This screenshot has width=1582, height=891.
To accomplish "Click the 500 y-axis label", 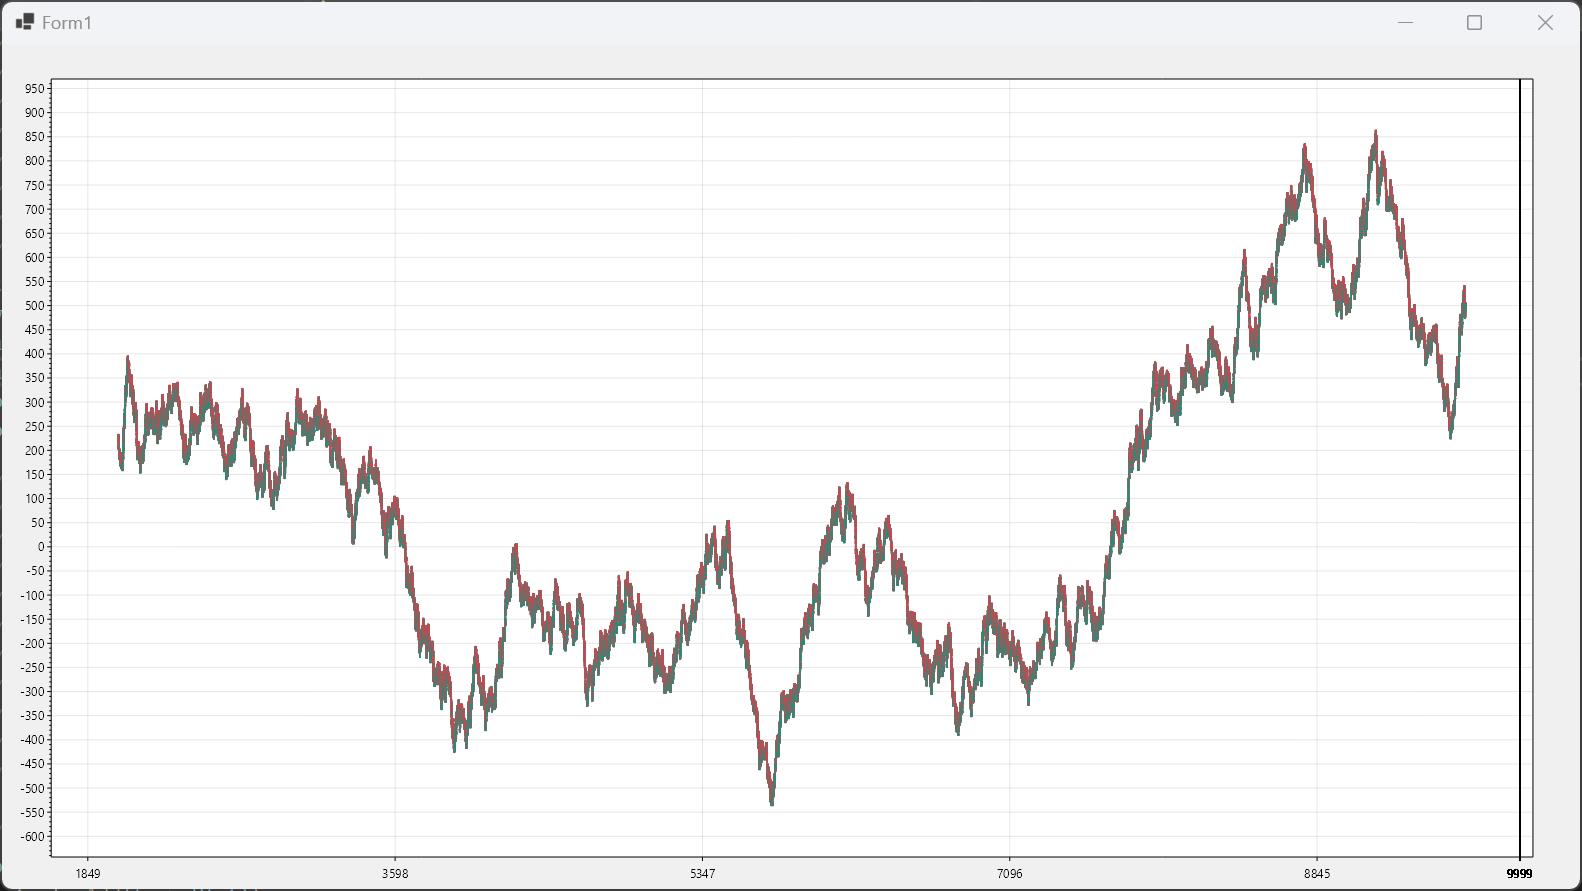I will (x=35, y=306).
